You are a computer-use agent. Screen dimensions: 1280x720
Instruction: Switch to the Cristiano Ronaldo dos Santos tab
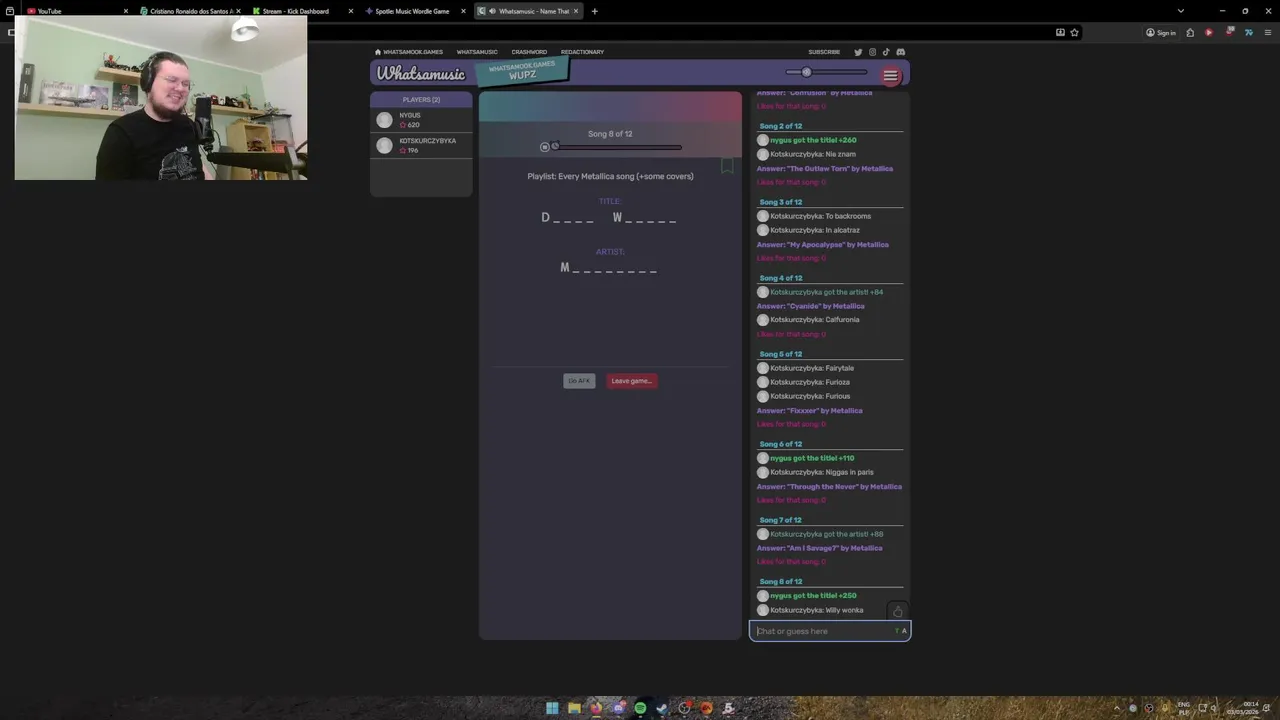(x=188, y=11)
